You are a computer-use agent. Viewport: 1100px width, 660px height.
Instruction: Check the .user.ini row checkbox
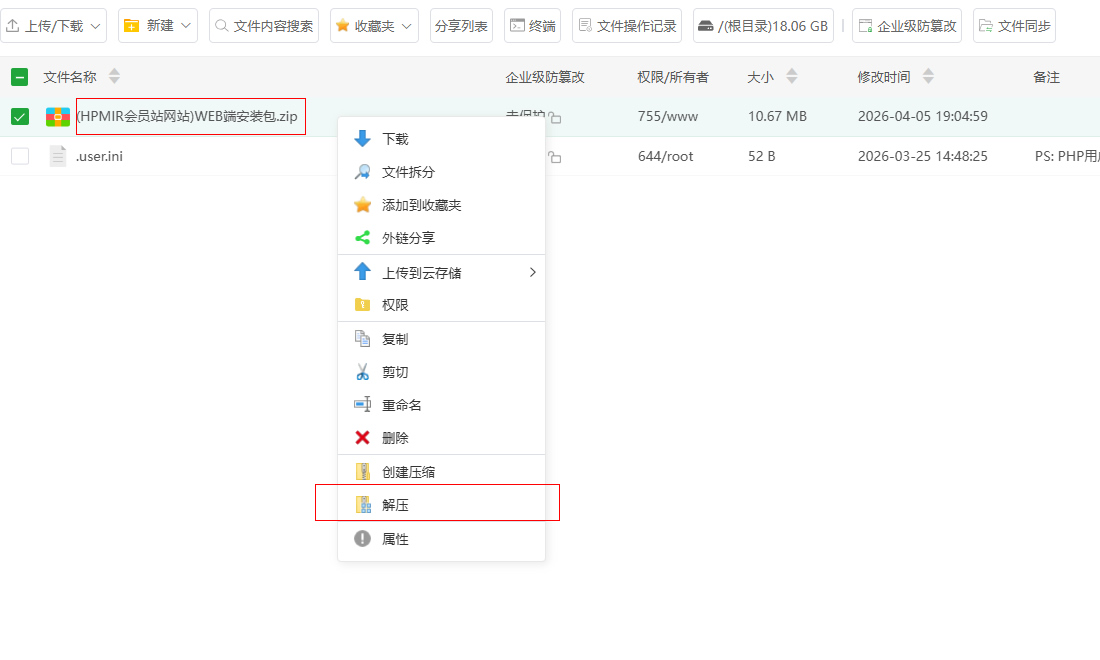pos(20,156)
